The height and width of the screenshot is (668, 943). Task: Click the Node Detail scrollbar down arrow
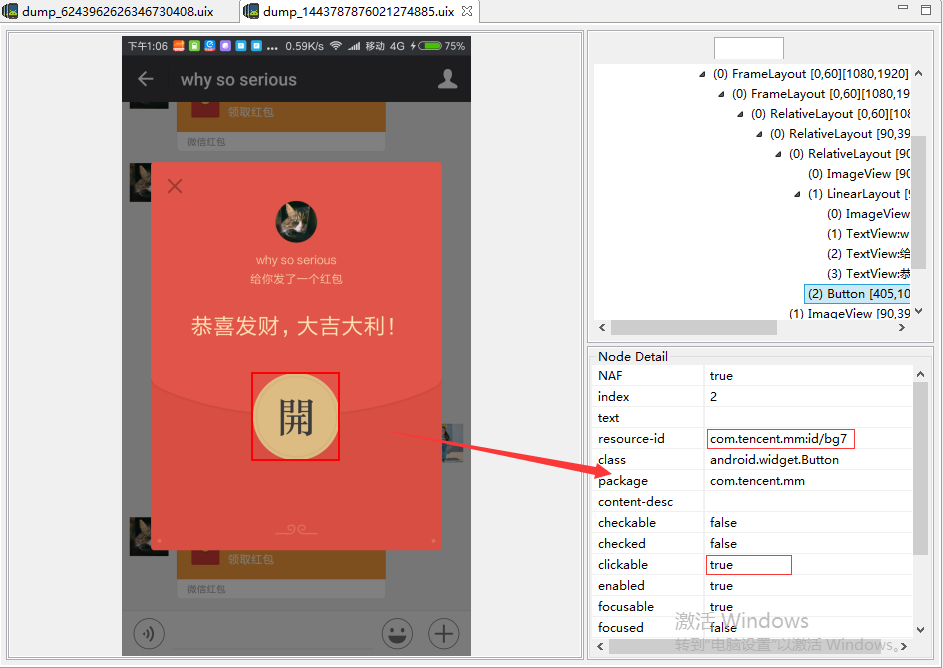tap(920, 630)
